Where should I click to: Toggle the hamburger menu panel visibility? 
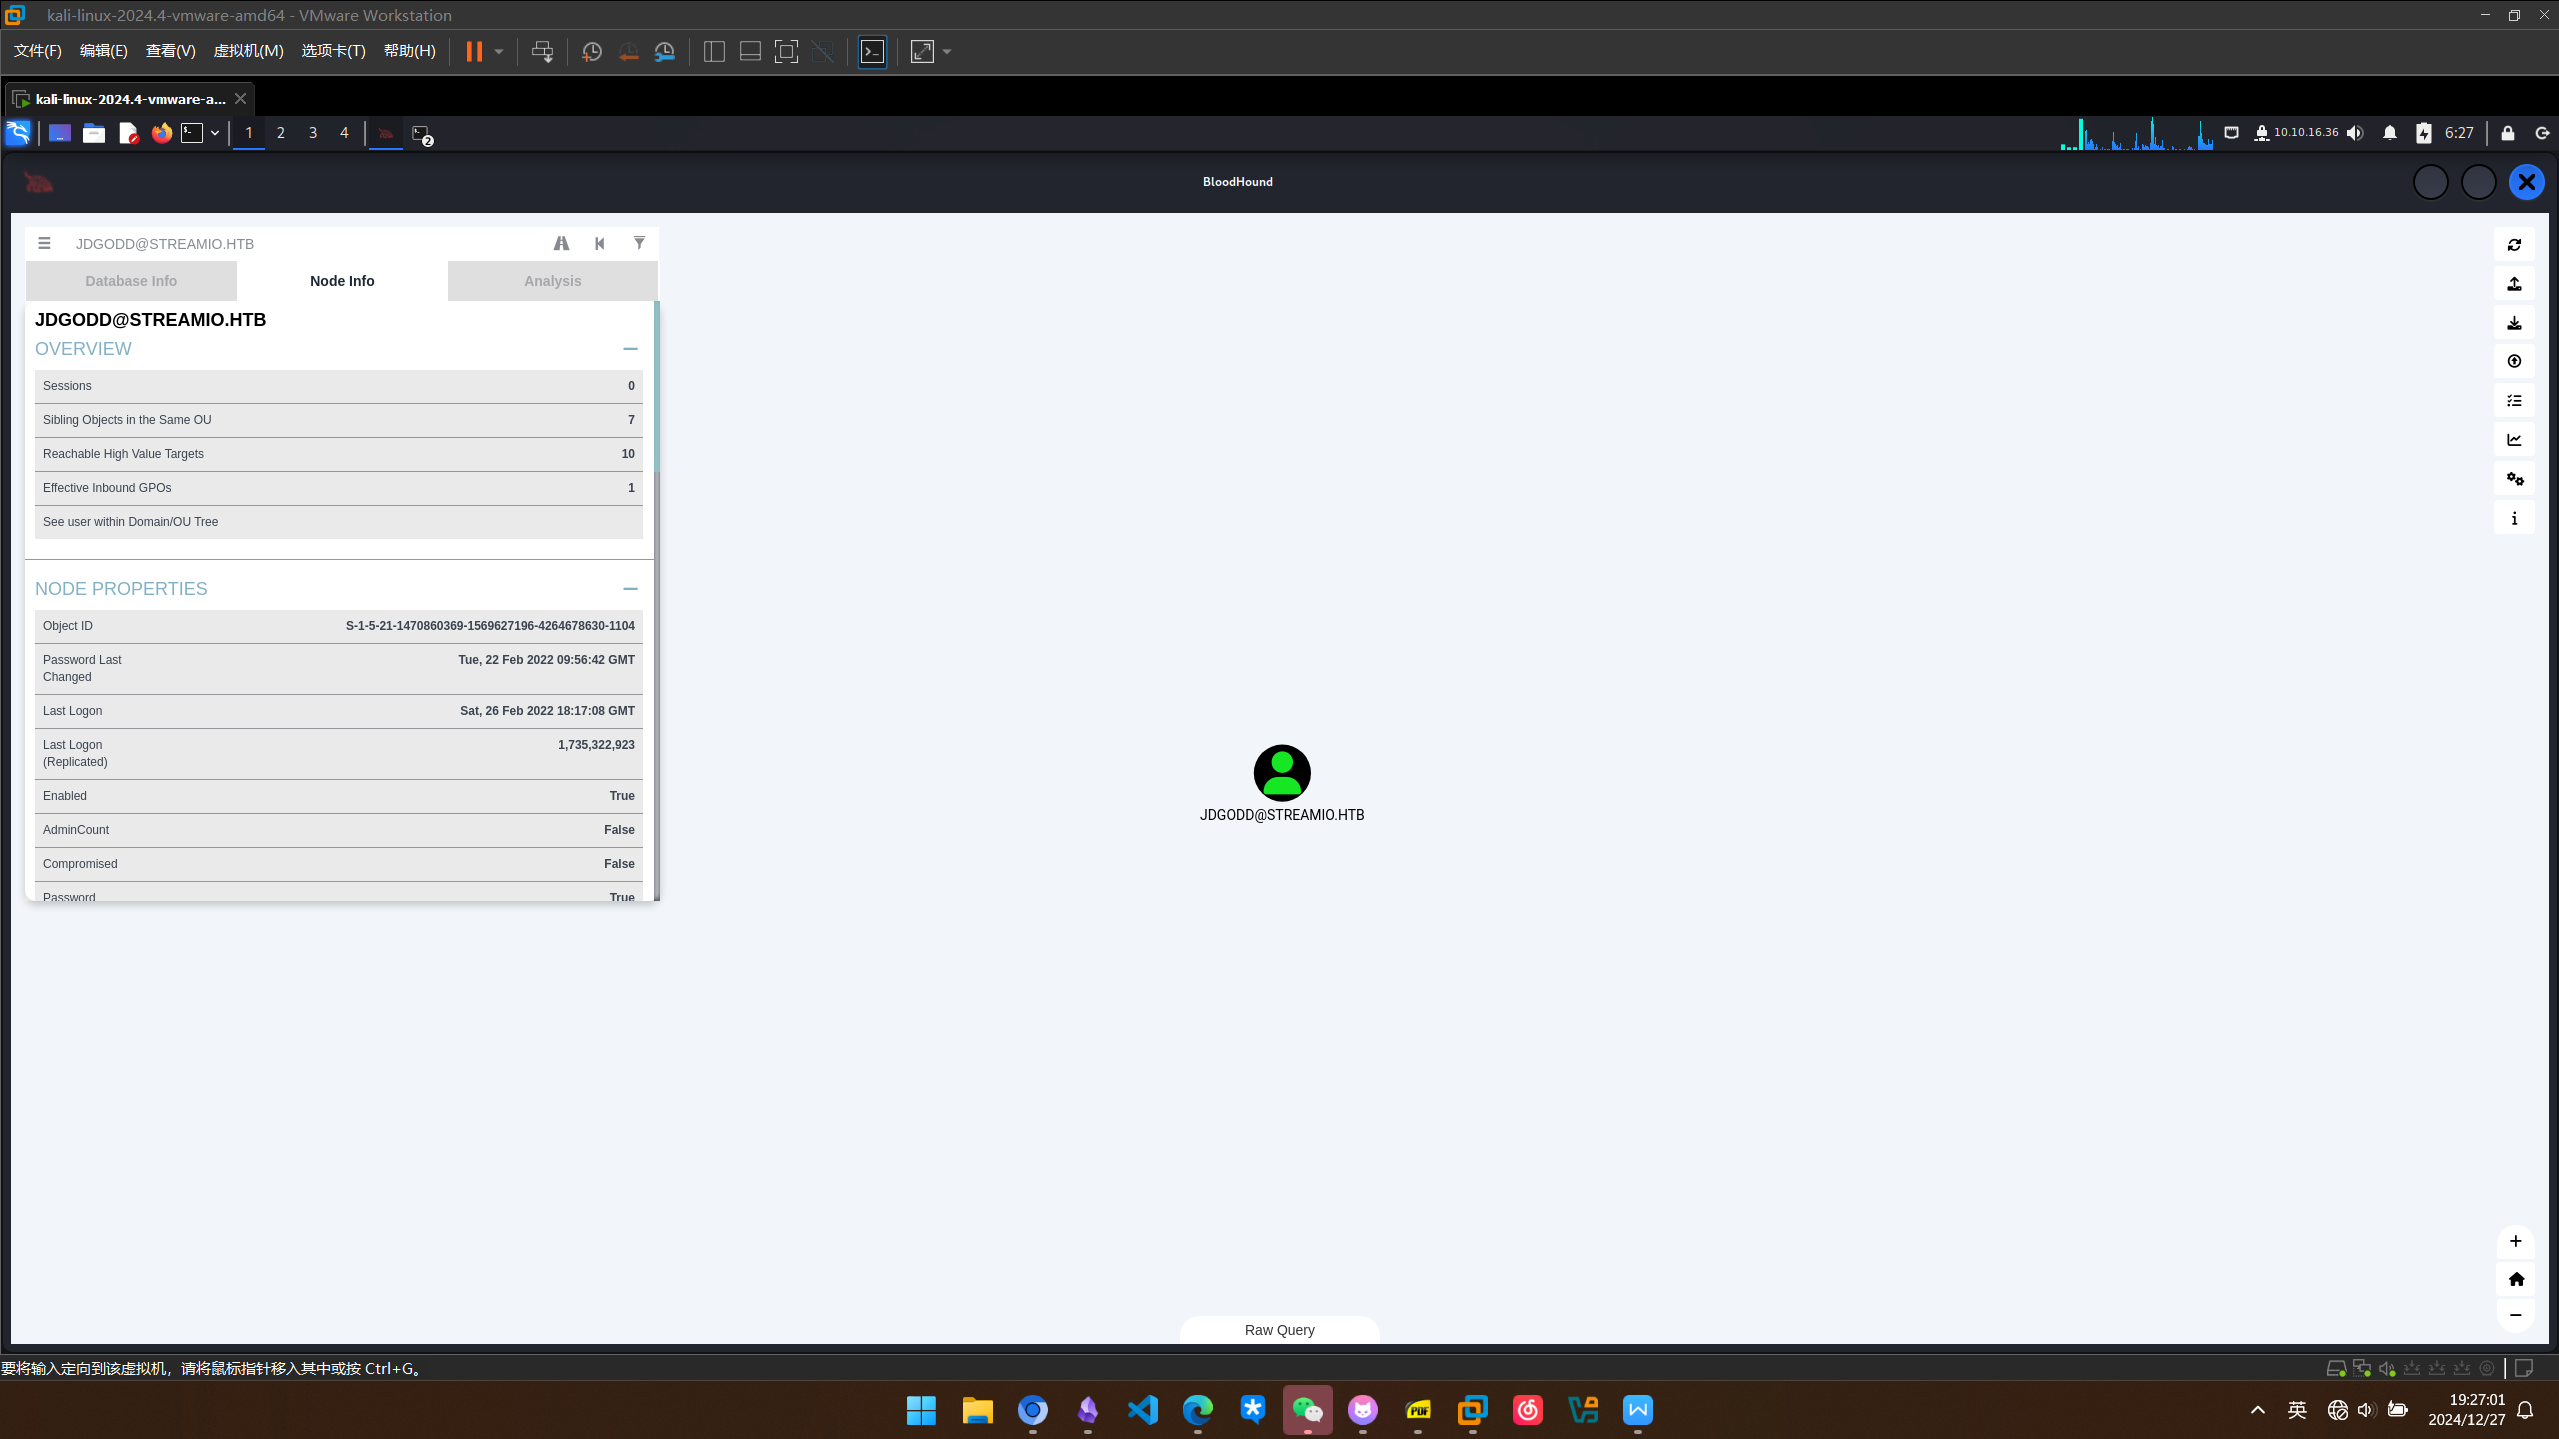44,243
